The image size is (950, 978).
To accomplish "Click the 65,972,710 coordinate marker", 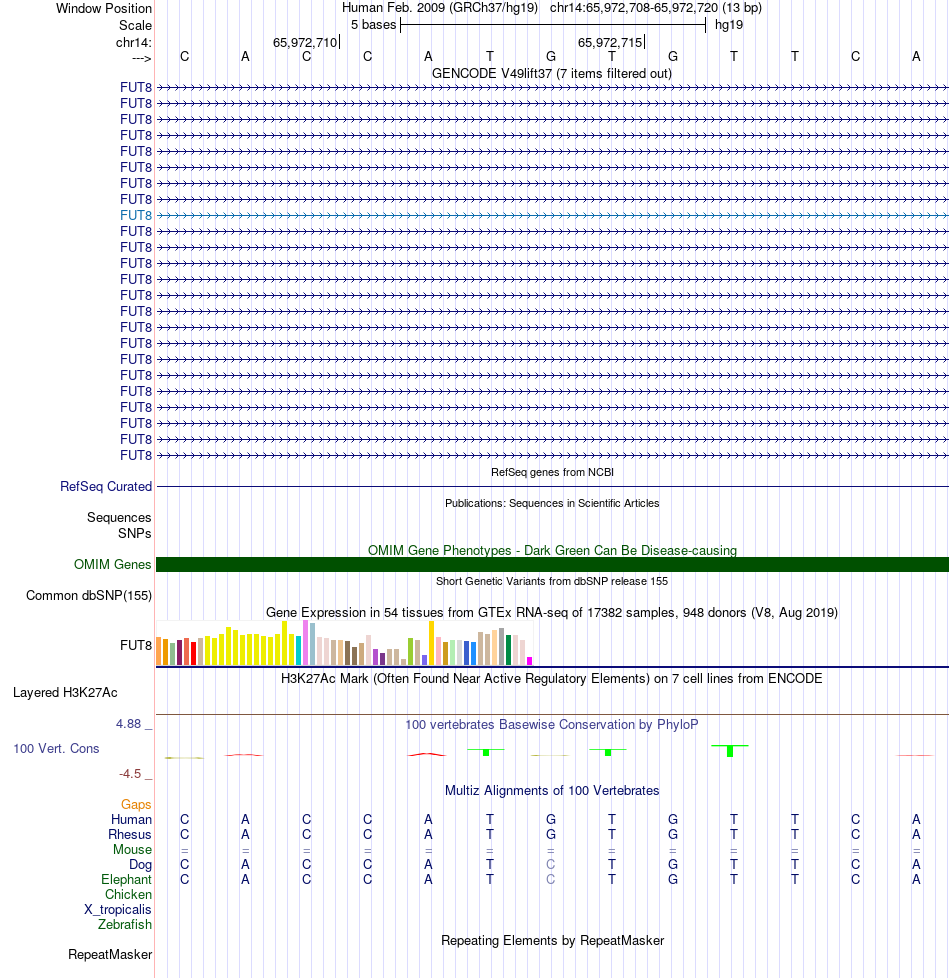I will 304,42.
